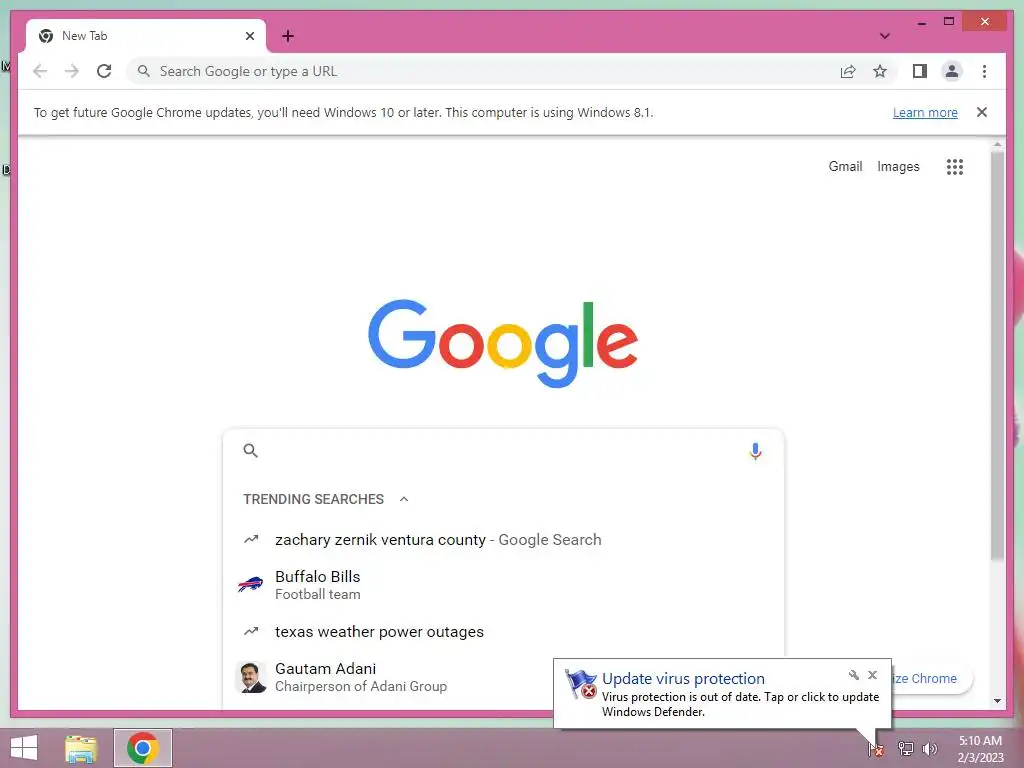Click the share page icon in address bar
1024x768 pixels.
(848, 71)
